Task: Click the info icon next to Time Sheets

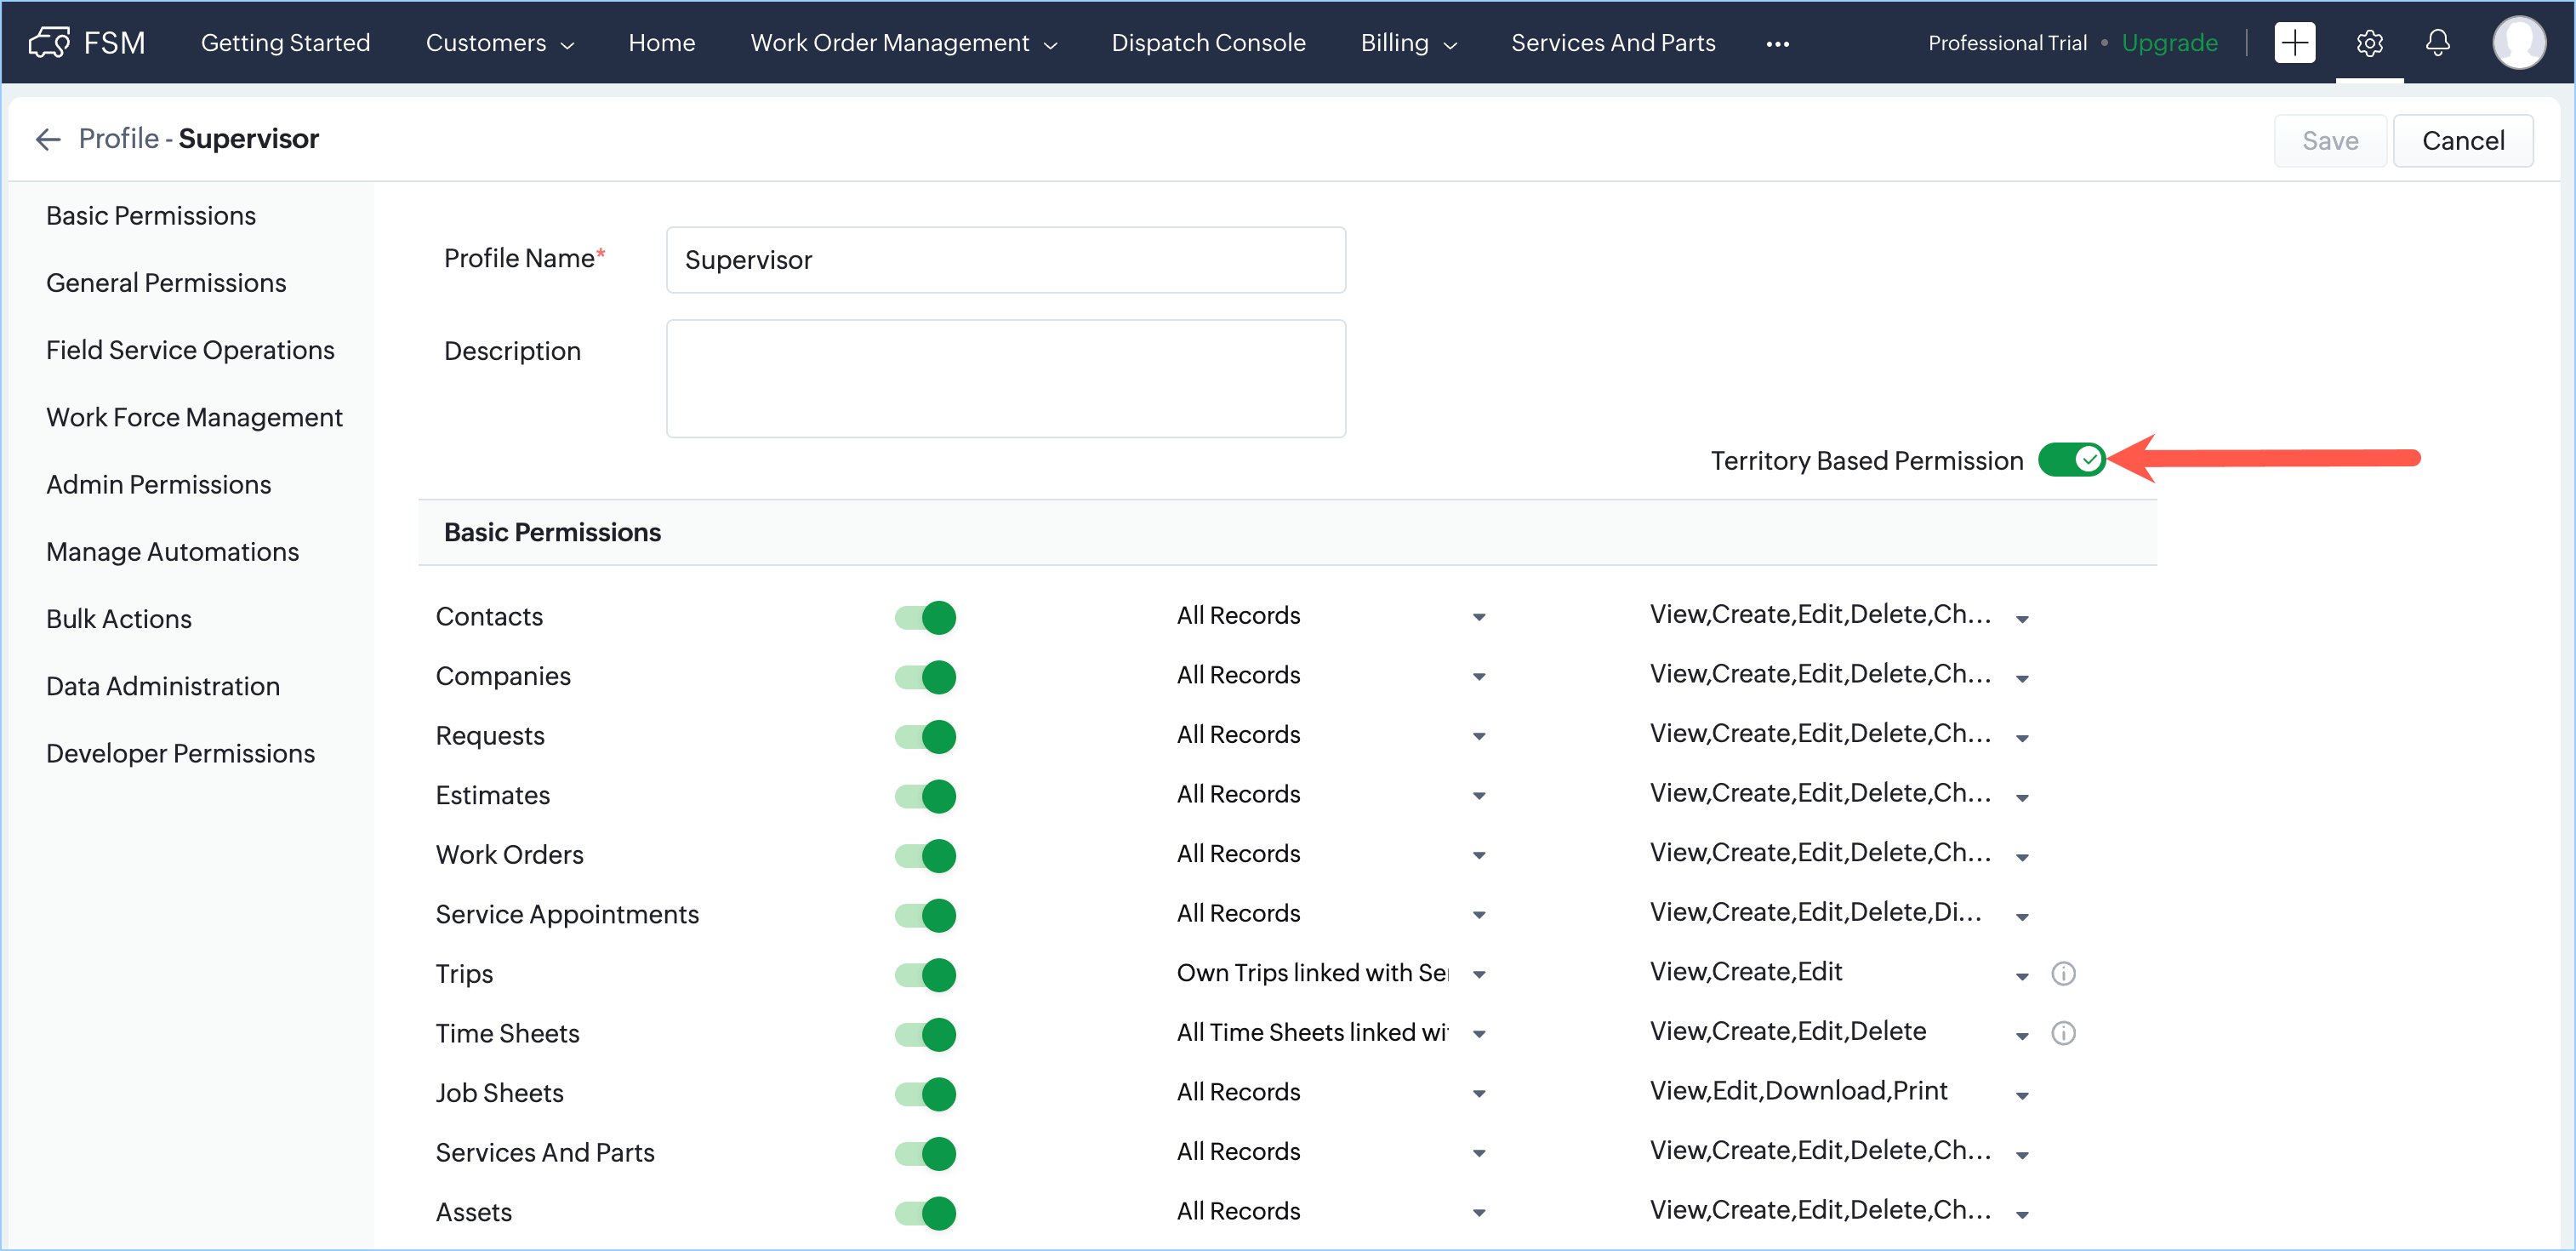Action: (x=2063, y=1033)
